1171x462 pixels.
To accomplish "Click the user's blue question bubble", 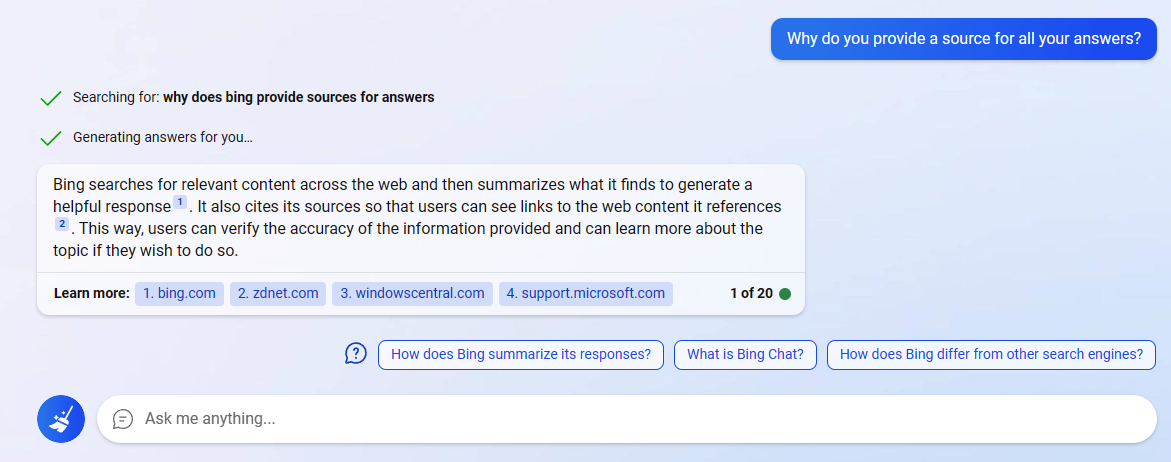I will click(963, 39).
